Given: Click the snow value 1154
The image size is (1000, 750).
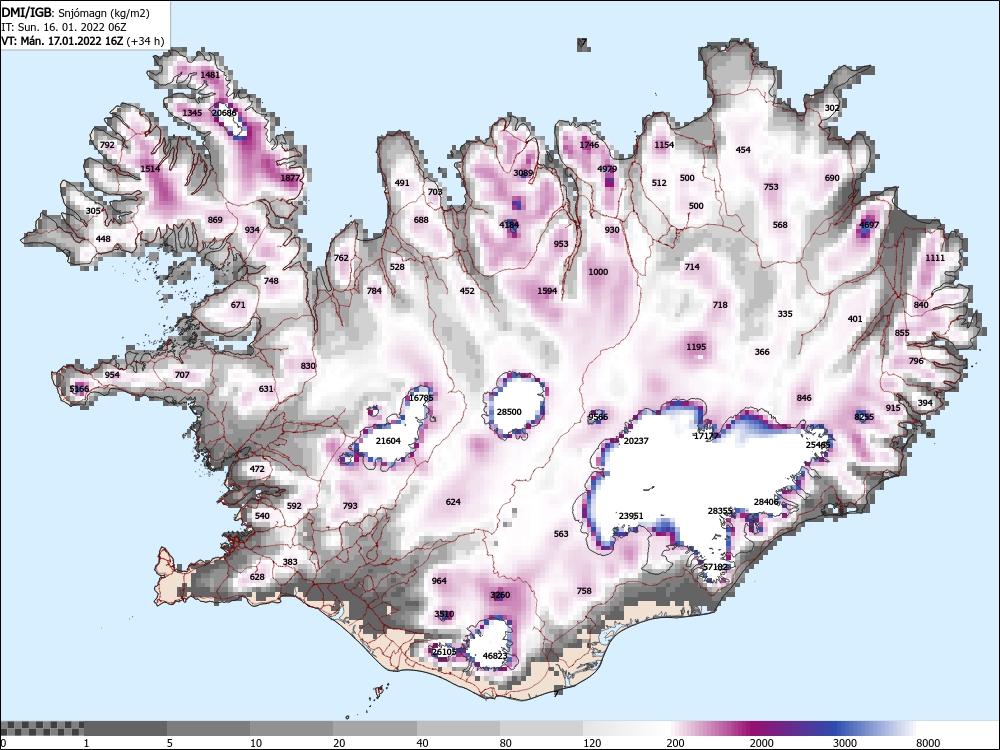Looking at the screenshot, I should pyautogui.click(x=664, y=145).
